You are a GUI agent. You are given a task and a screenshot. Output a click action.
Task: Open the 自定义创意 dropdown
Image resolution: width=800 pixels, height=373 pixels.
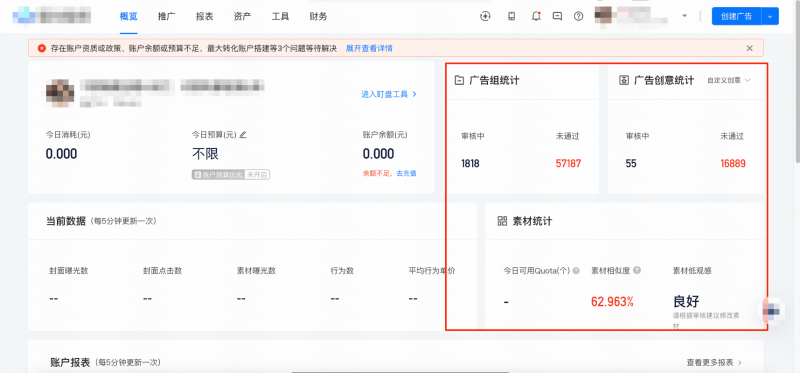(729, 80)
